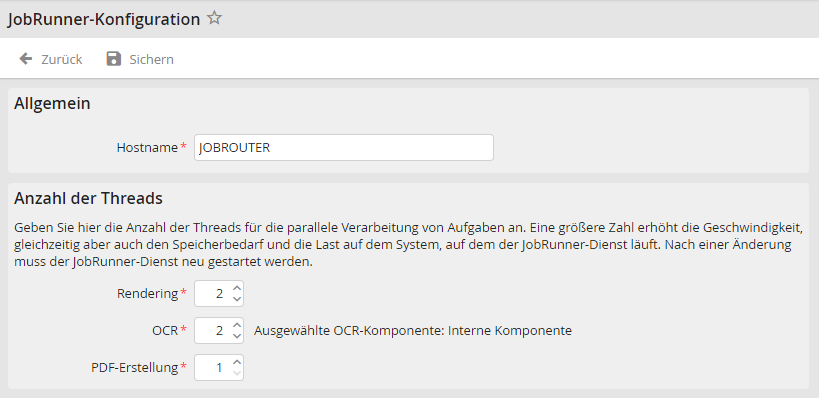
Task: Mark JobRunner-Konfiguration as favorite with star
Action: coord(214,18)
